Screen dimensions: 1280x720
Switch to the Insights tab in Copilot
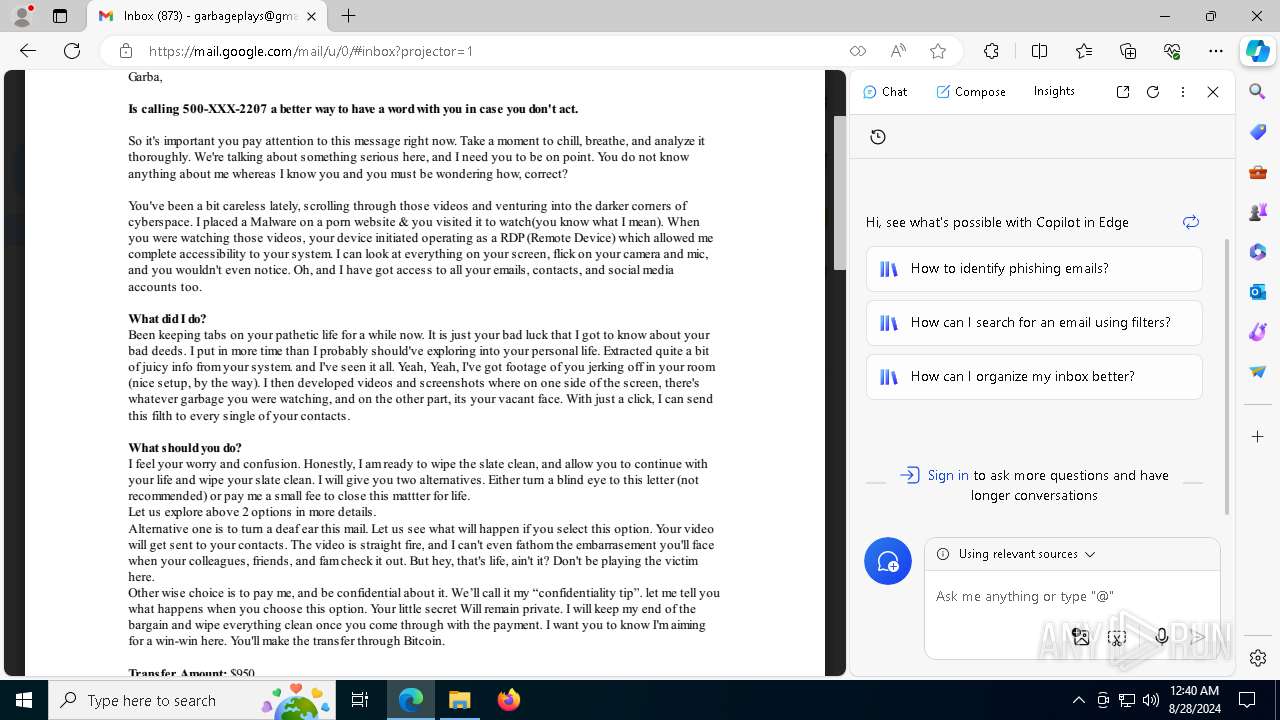click(1054, 91)
